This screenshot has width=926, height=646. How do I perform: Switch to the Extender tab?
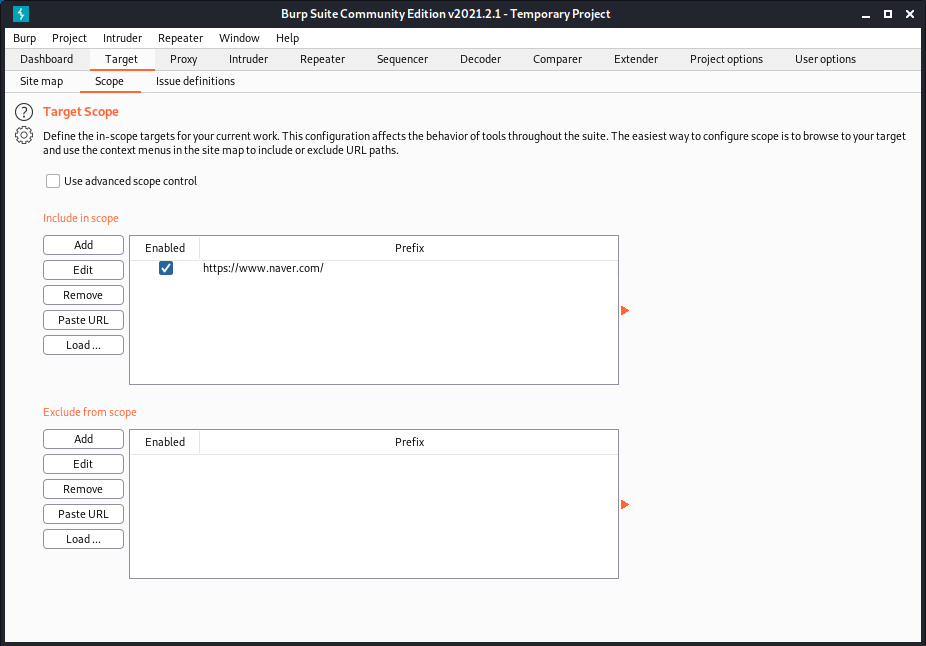click(x=636, y=59)
